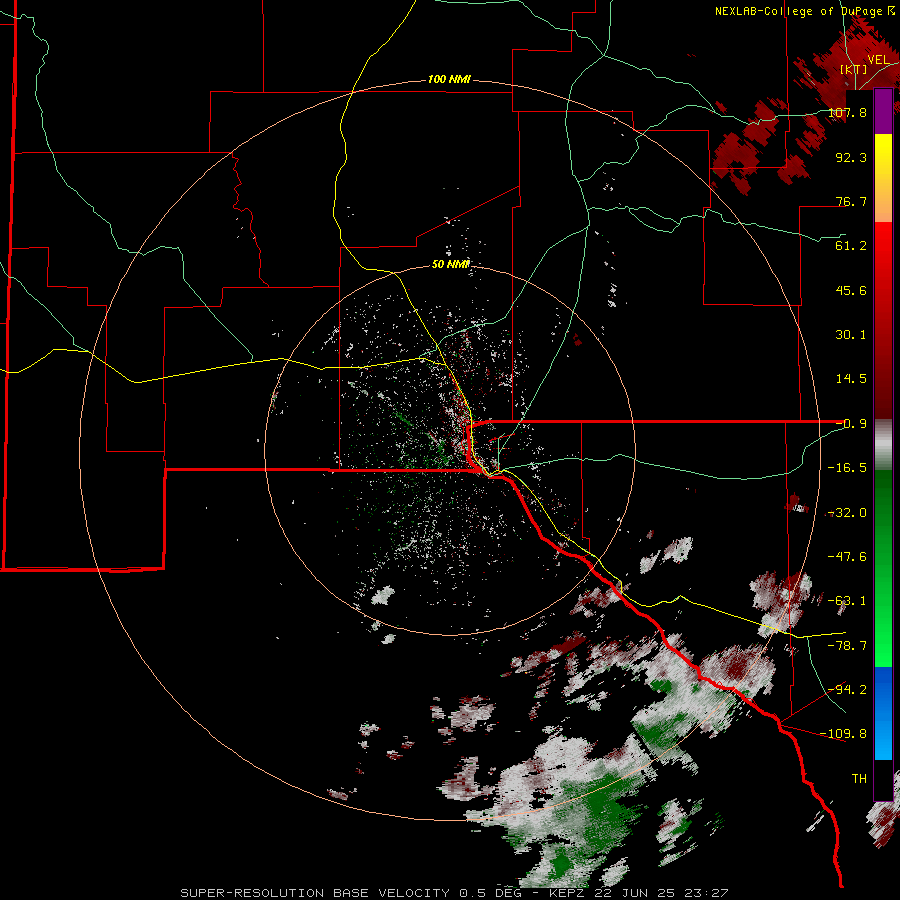Click the NEXLAB-College of DuPage label
The image size is (900, 900).
pyautogui.click(x=805, y=11)
